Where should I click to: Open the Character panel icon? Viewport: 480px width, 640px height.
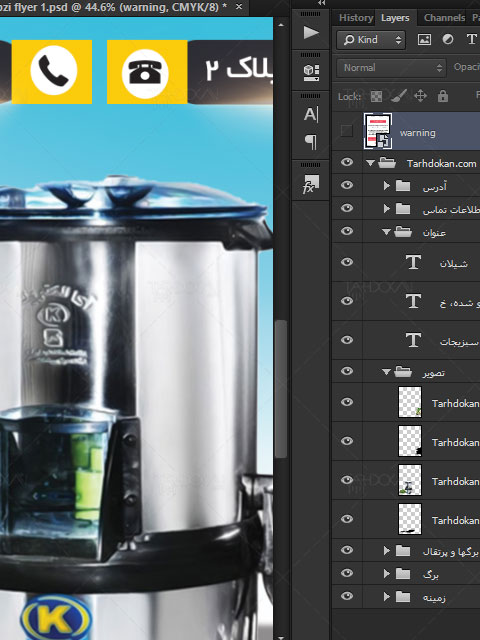[x=311, y=114]
